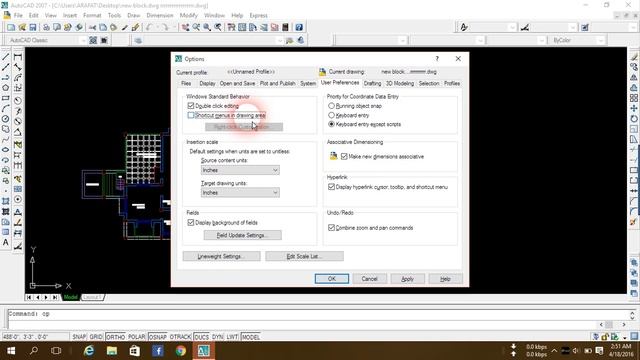
Task: Select Keyboard entry except scripts option
Action: [331, 124]
